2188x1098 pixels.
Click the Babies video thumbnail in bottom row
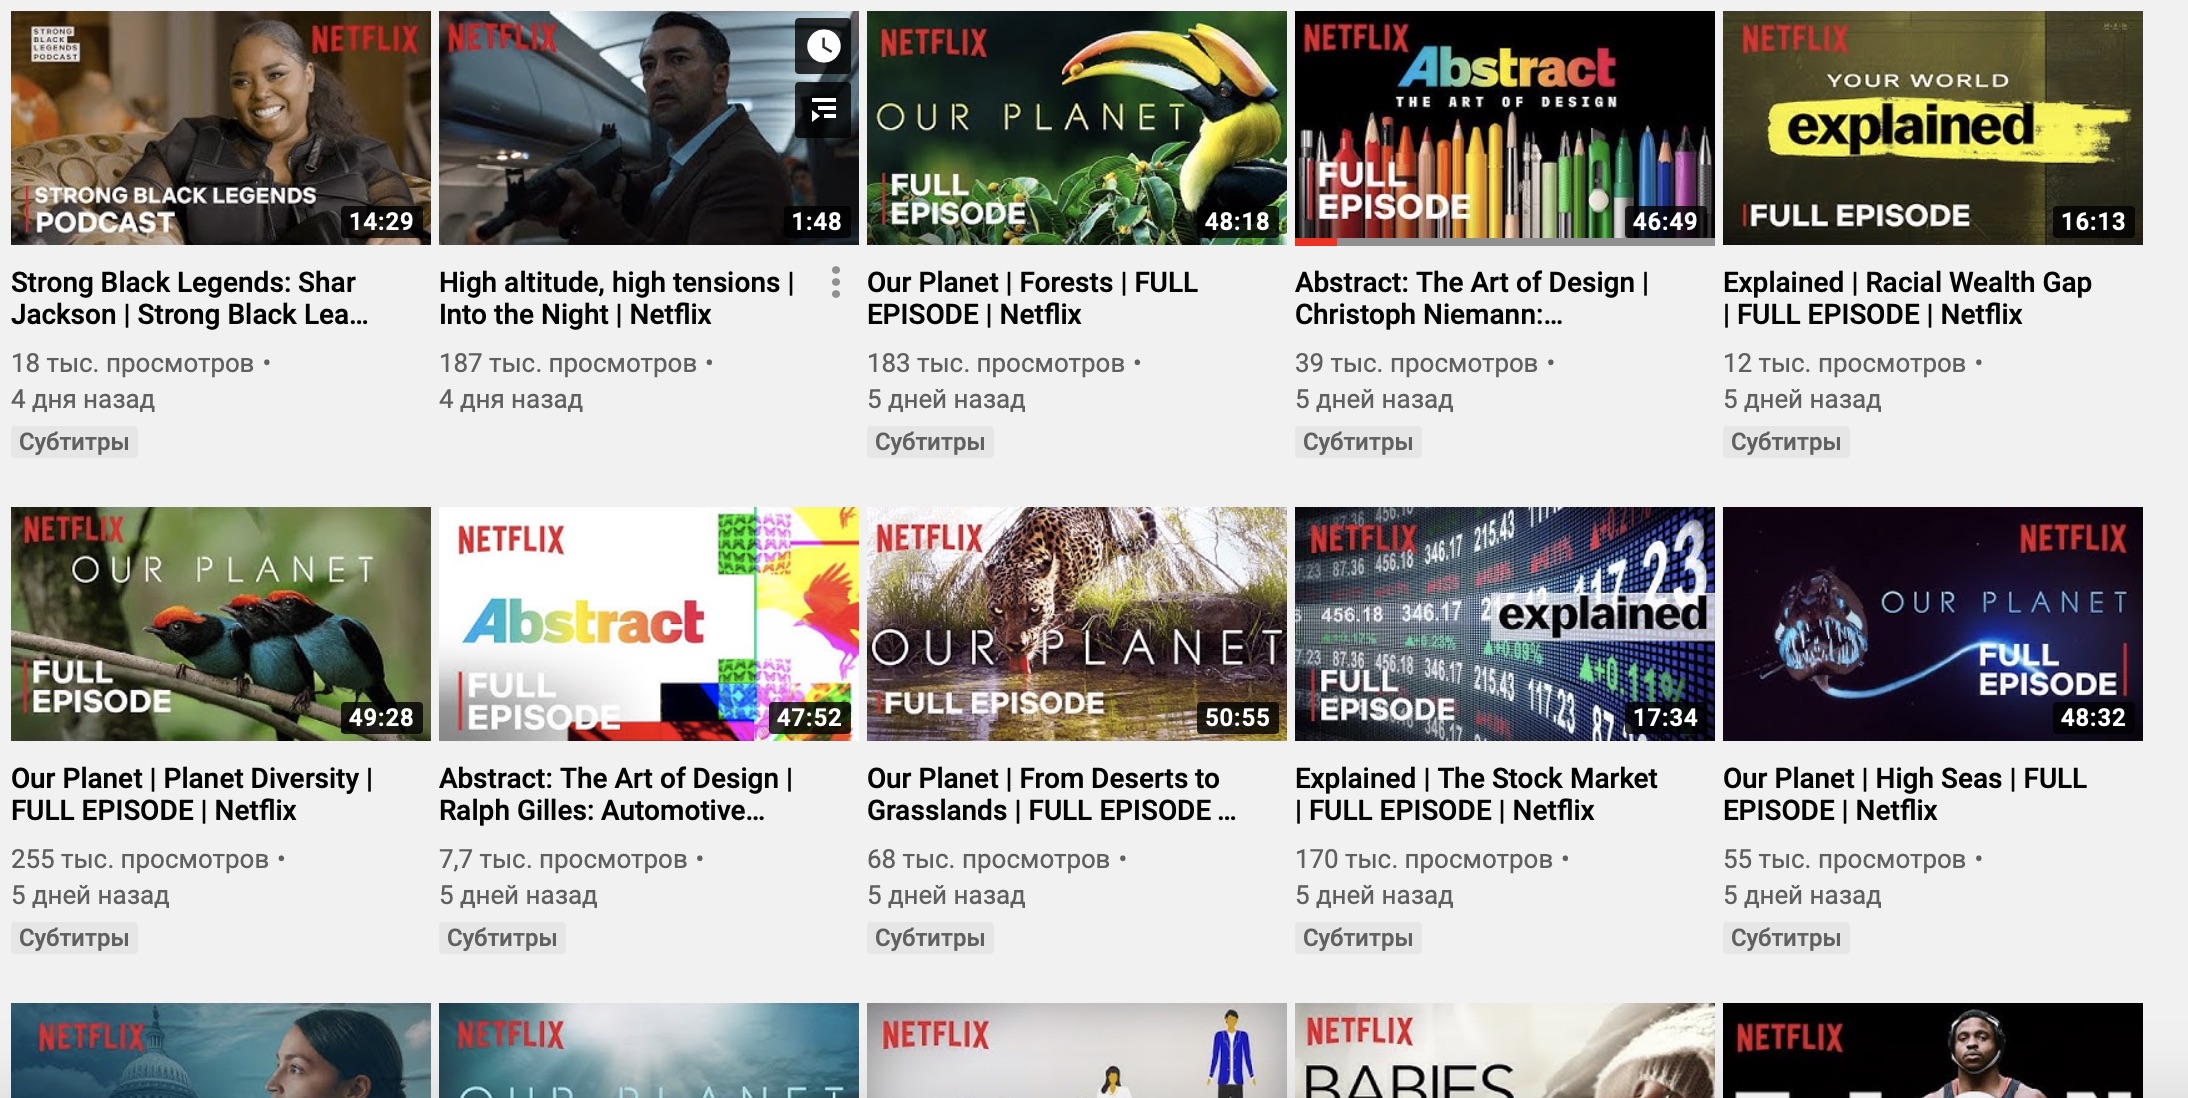[x=1504, y=1050]
